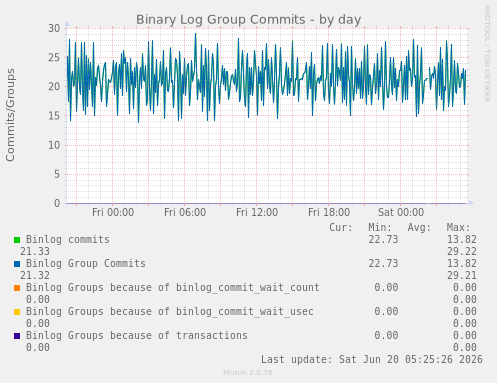Viewport: 497px width, 383px height.
Task: Click the 'Min:' column header
Action: point(380,228)
